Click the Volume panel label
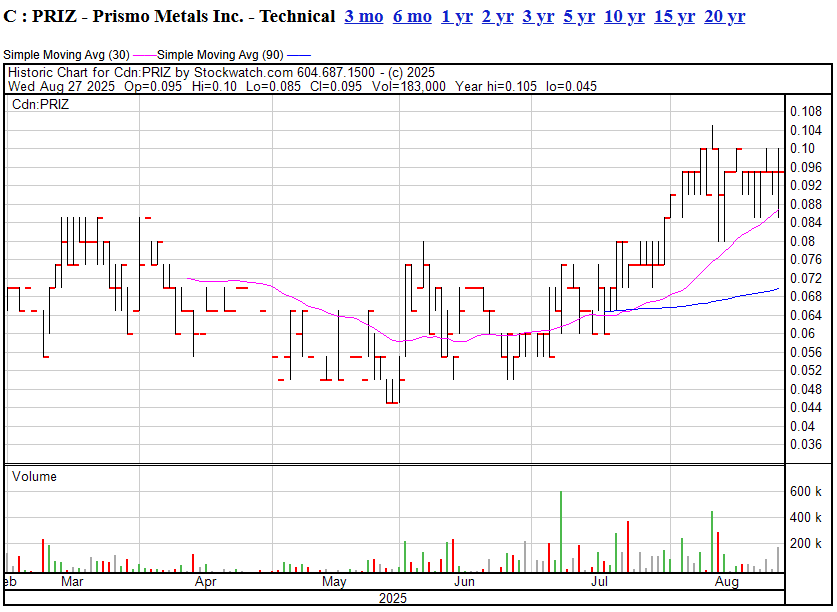The height and width of the screenshot is (612, 837). (x=34, y=476)
